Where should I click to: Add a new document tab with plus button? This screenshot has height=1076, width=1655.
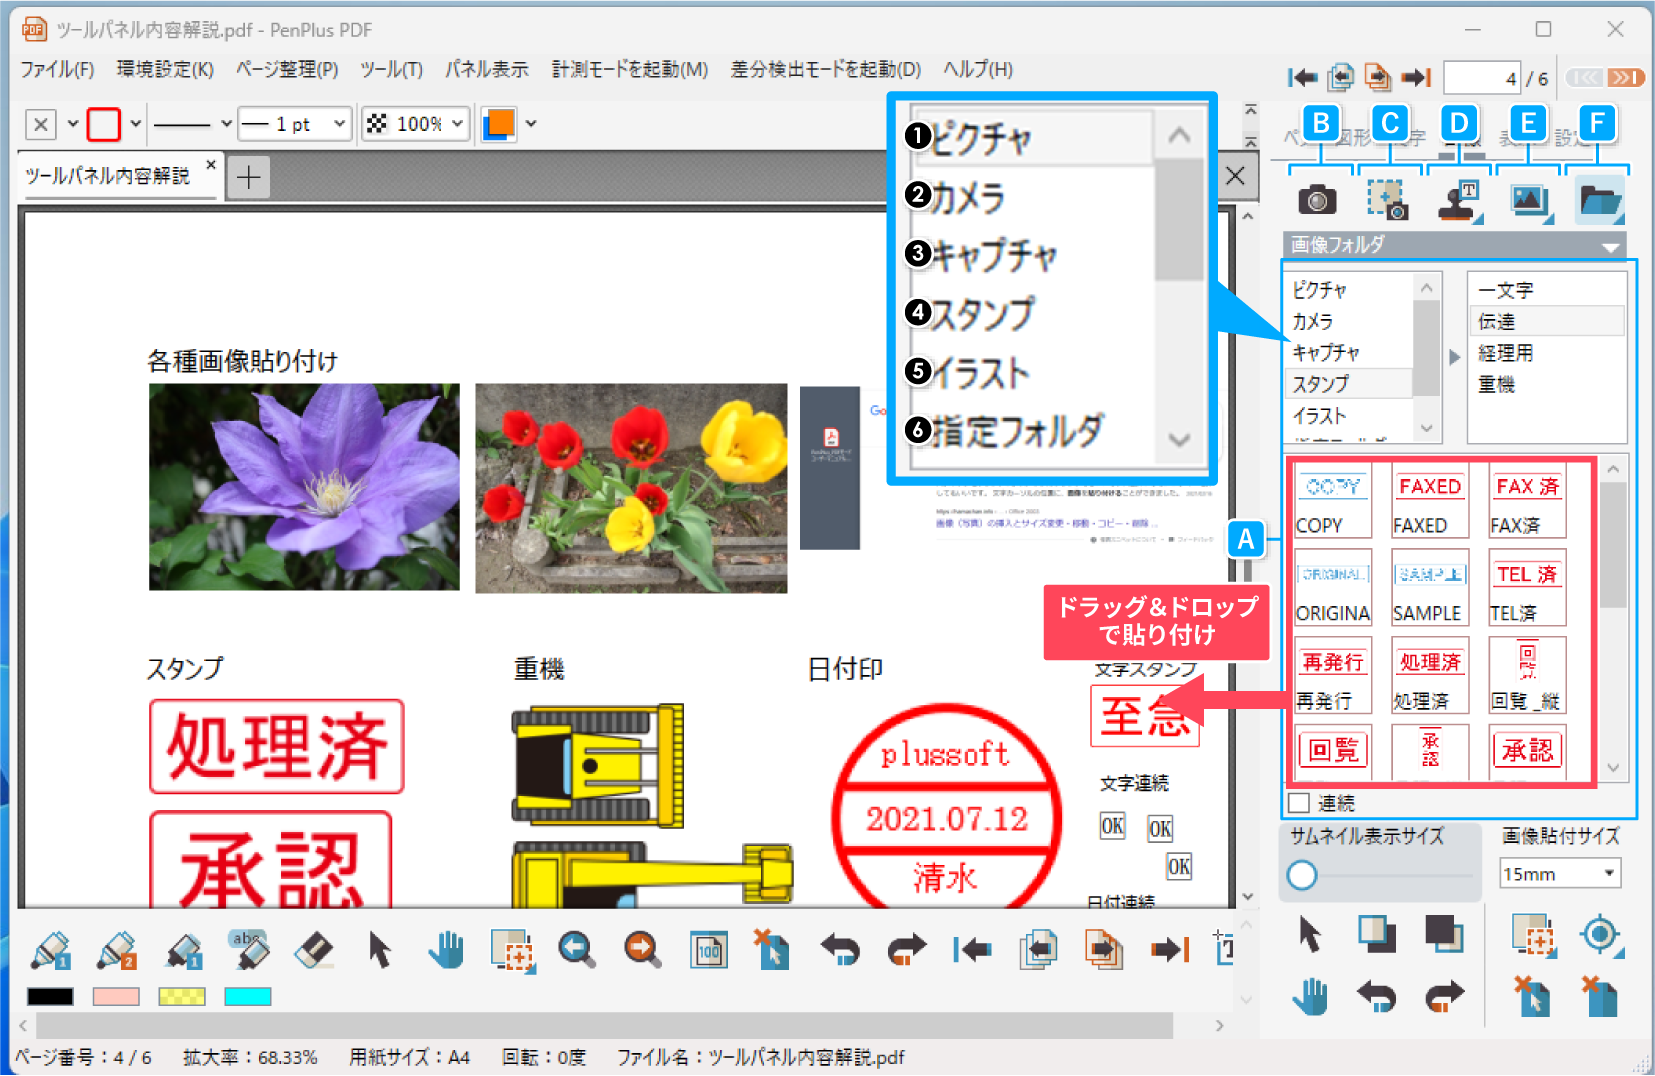248,178
